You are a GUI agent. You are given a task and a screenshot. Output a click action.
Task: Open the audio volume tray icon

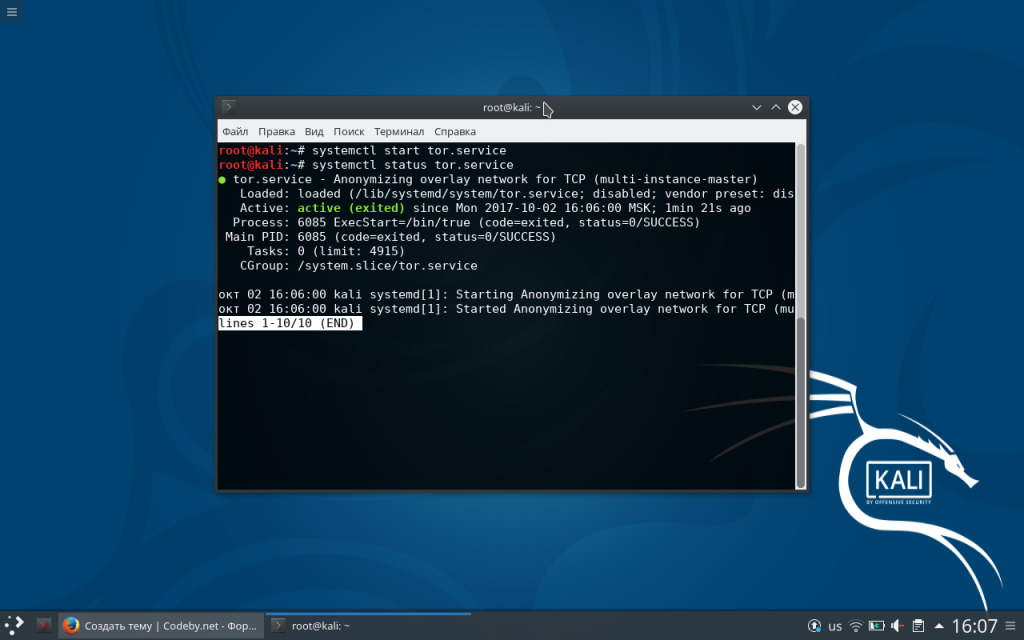point(898,626)
